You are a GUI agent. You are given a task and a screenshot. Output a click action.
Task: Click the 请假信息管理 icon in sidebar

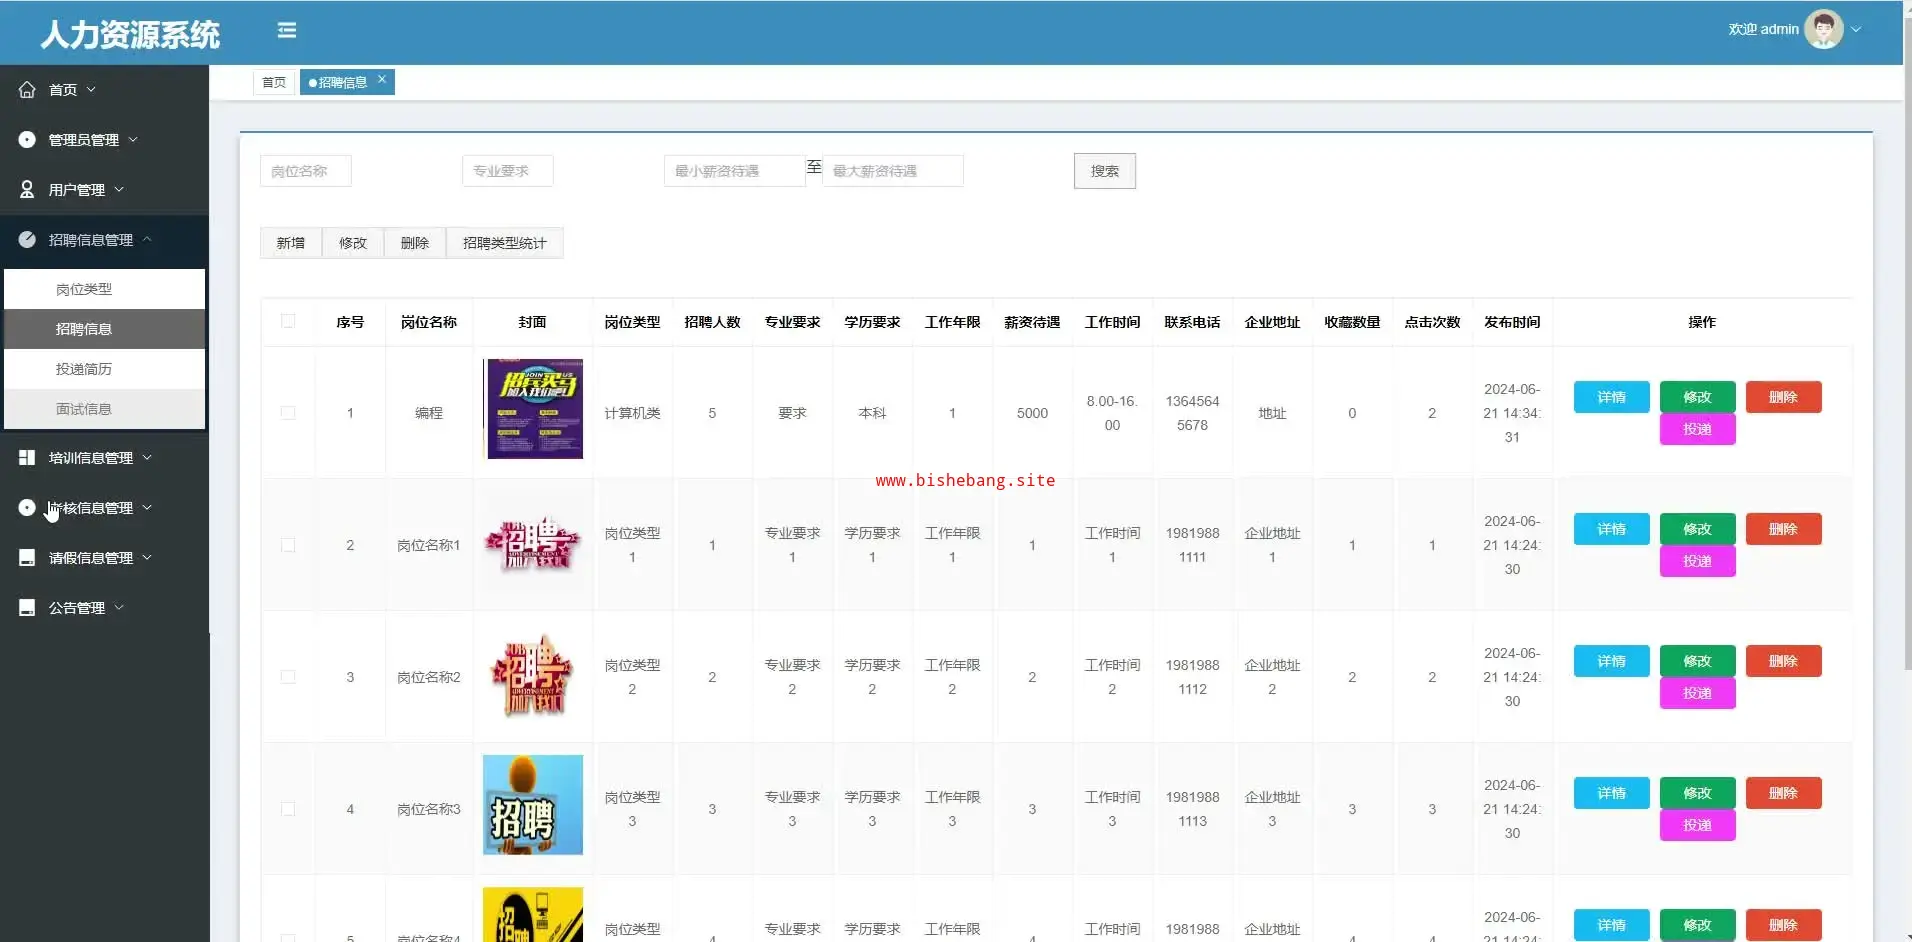point(27,558)
